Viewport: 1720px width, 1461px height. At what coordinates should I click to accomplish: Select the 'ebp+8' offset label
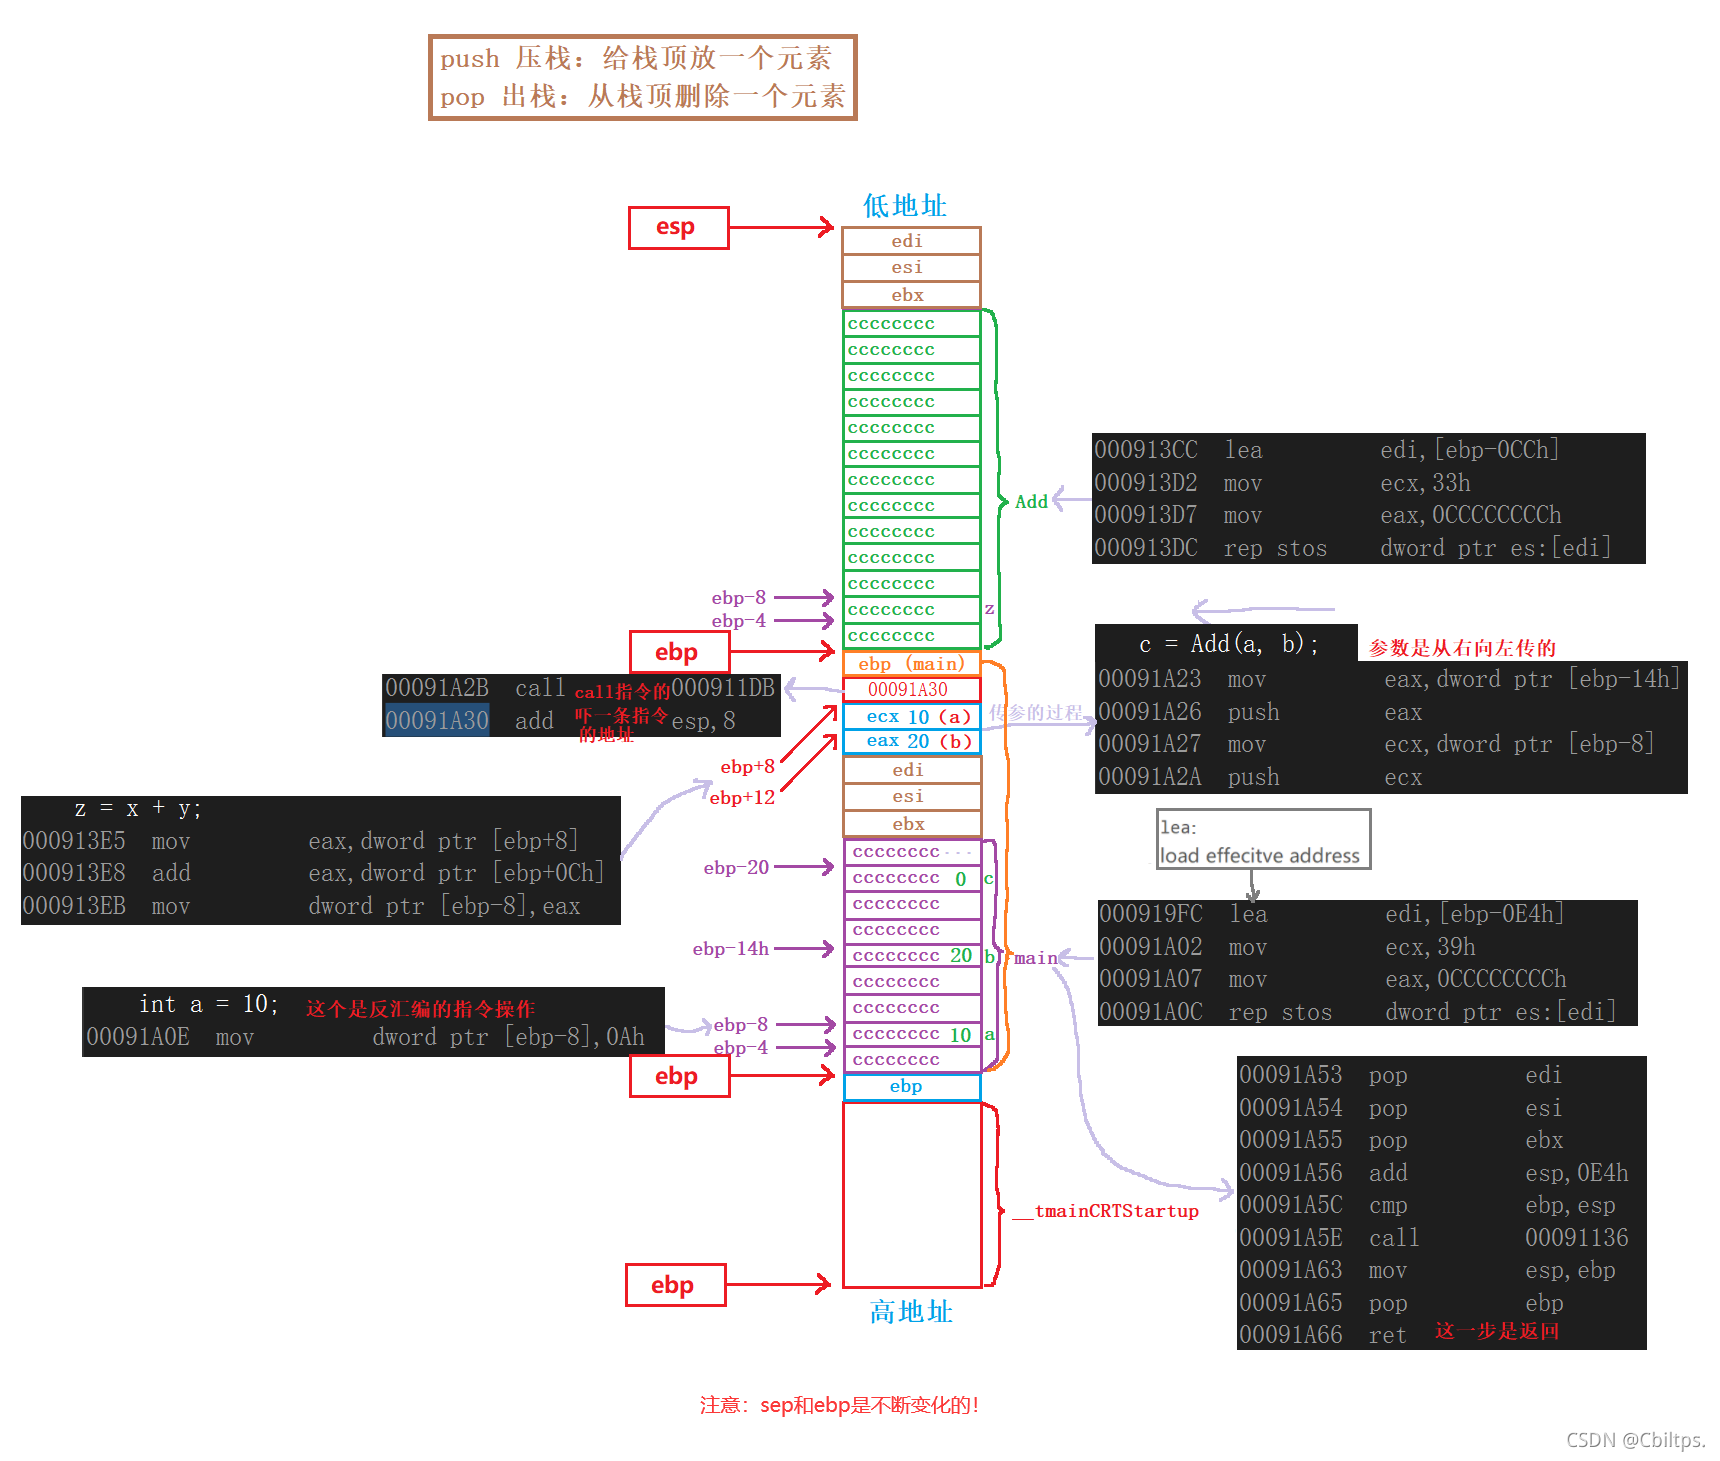[747, 767]
